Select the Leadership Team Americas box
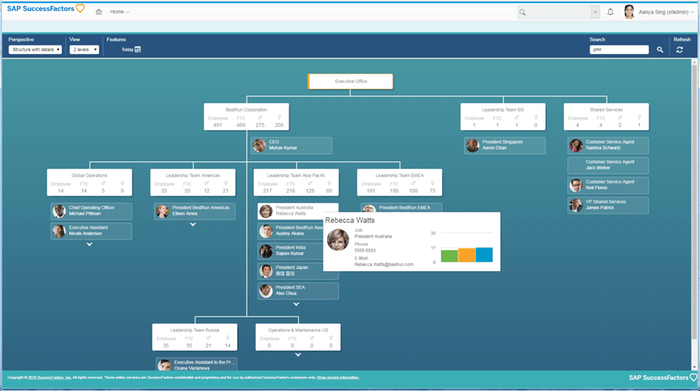The image size is (700, 391). [x=193, y=182]
